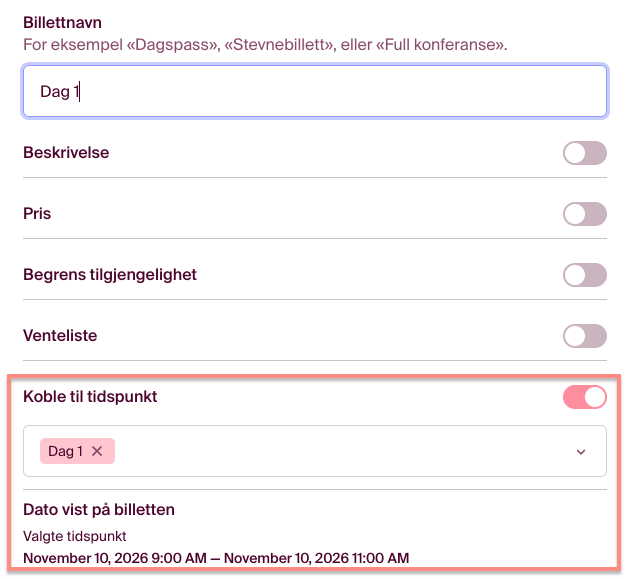Image resolution: width=629 pixels, height=579 pixels.
Task: Switch on the Venteliste toggle
Action: point(584,336)
